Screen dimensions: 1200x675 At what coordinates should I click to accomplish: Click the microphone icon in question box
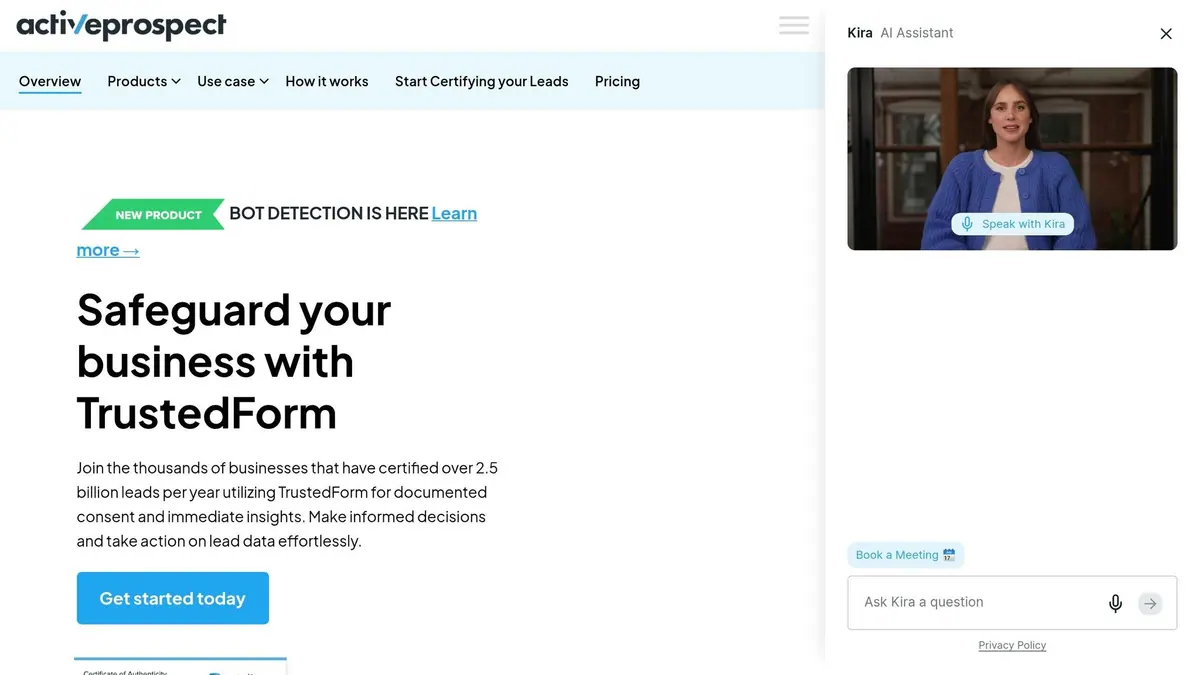click(1115, 603)
